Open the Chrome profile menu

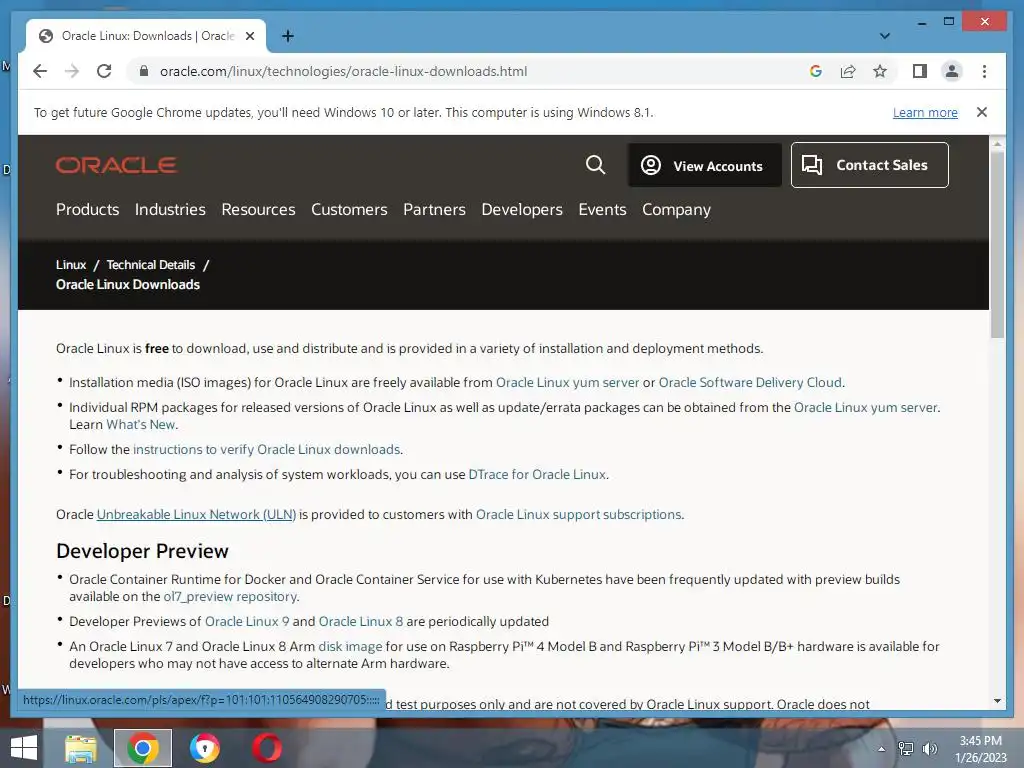[952, 71]
